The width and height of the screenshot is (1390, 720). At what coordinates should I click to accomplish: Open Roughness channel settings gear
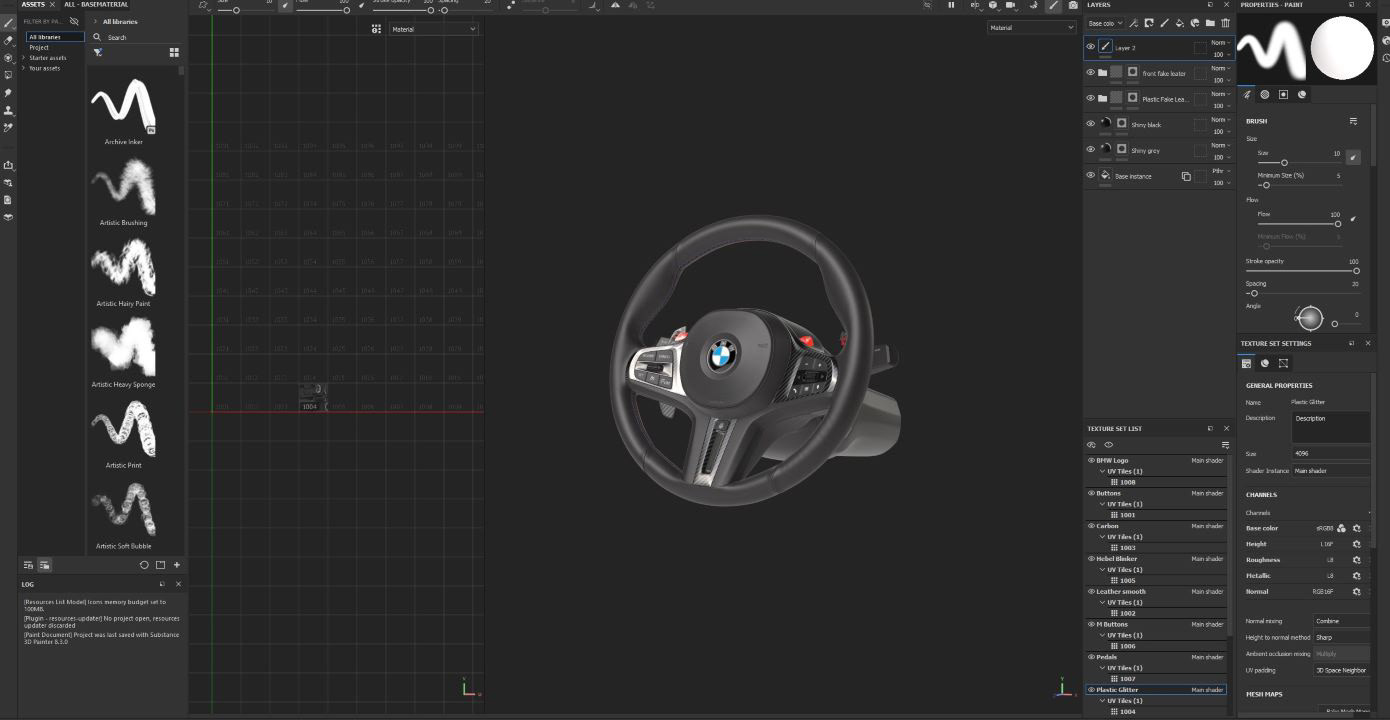coord(1357,560)
